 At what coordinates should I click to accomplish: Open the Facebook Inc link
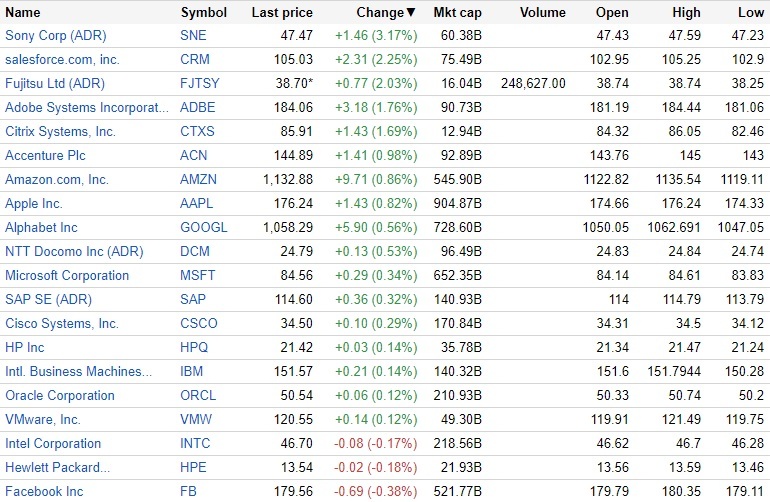click(x=44, y=492)
